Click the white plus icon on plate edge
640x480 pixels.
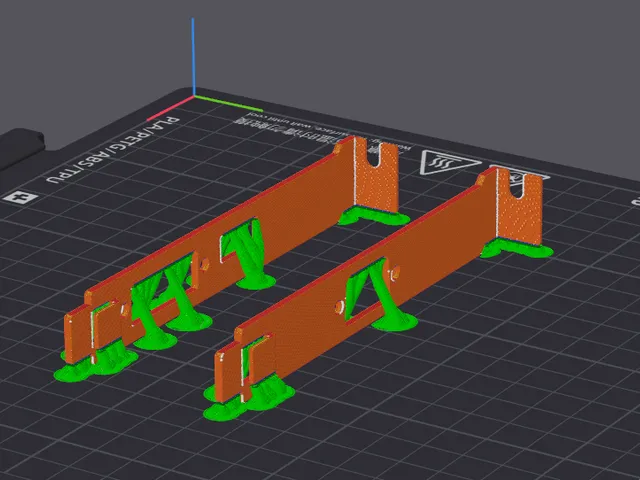coord(21,197)
